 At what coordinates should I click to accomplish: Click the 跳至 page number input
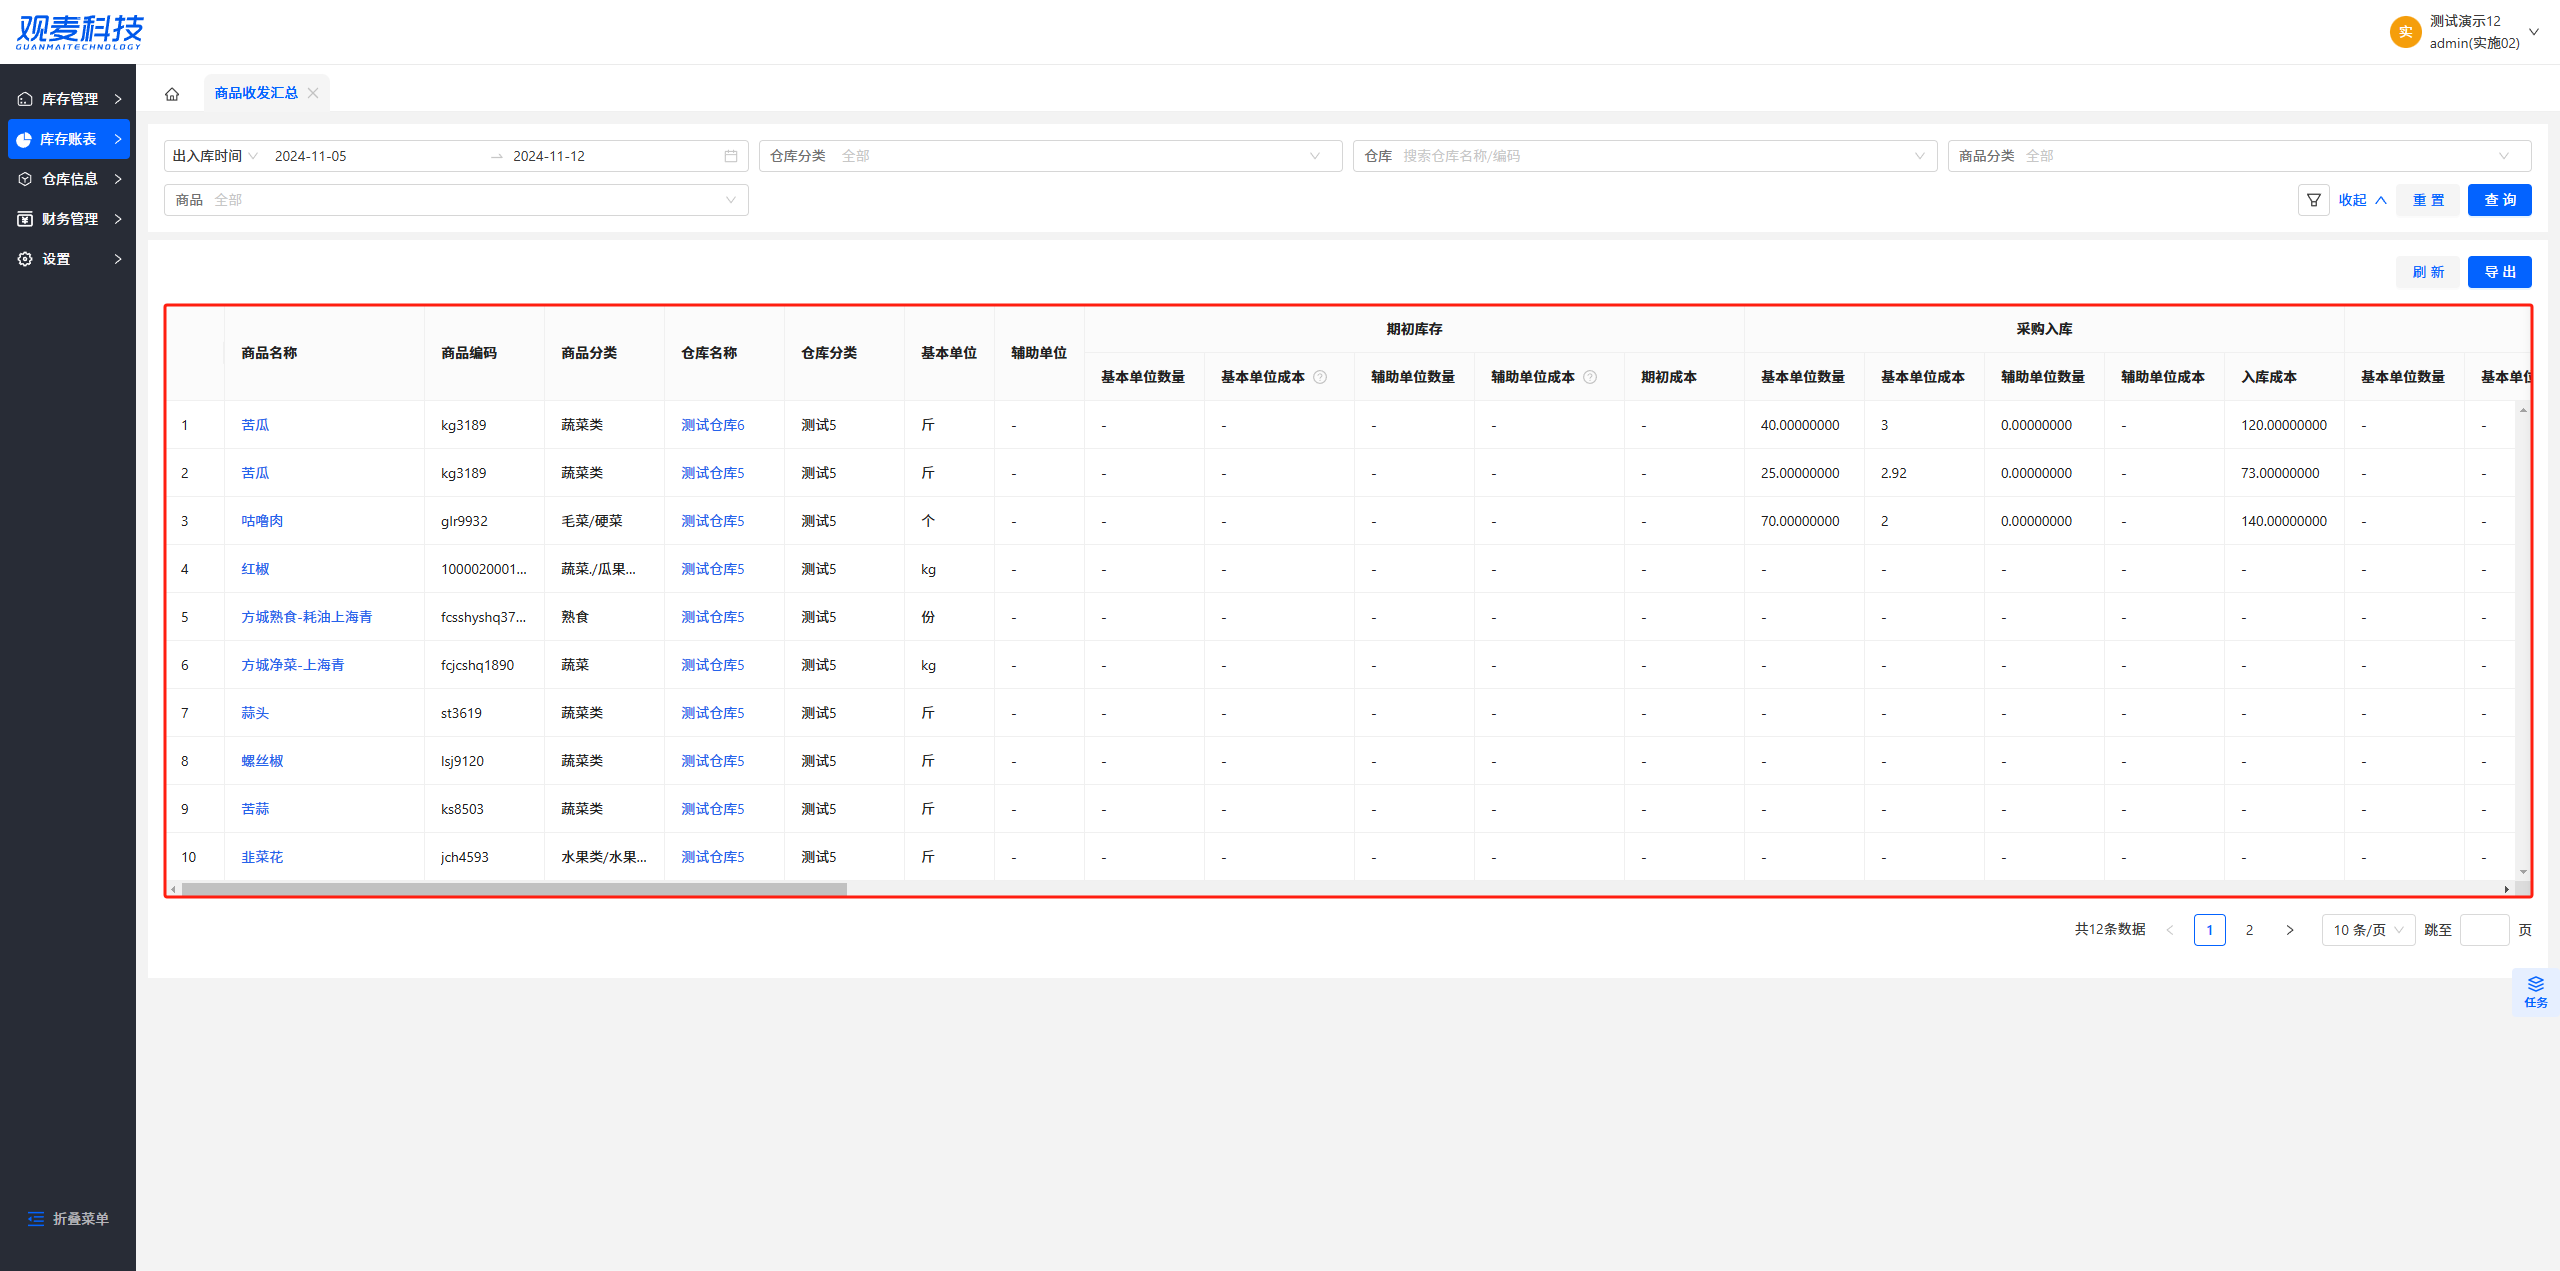[2483, 930]
